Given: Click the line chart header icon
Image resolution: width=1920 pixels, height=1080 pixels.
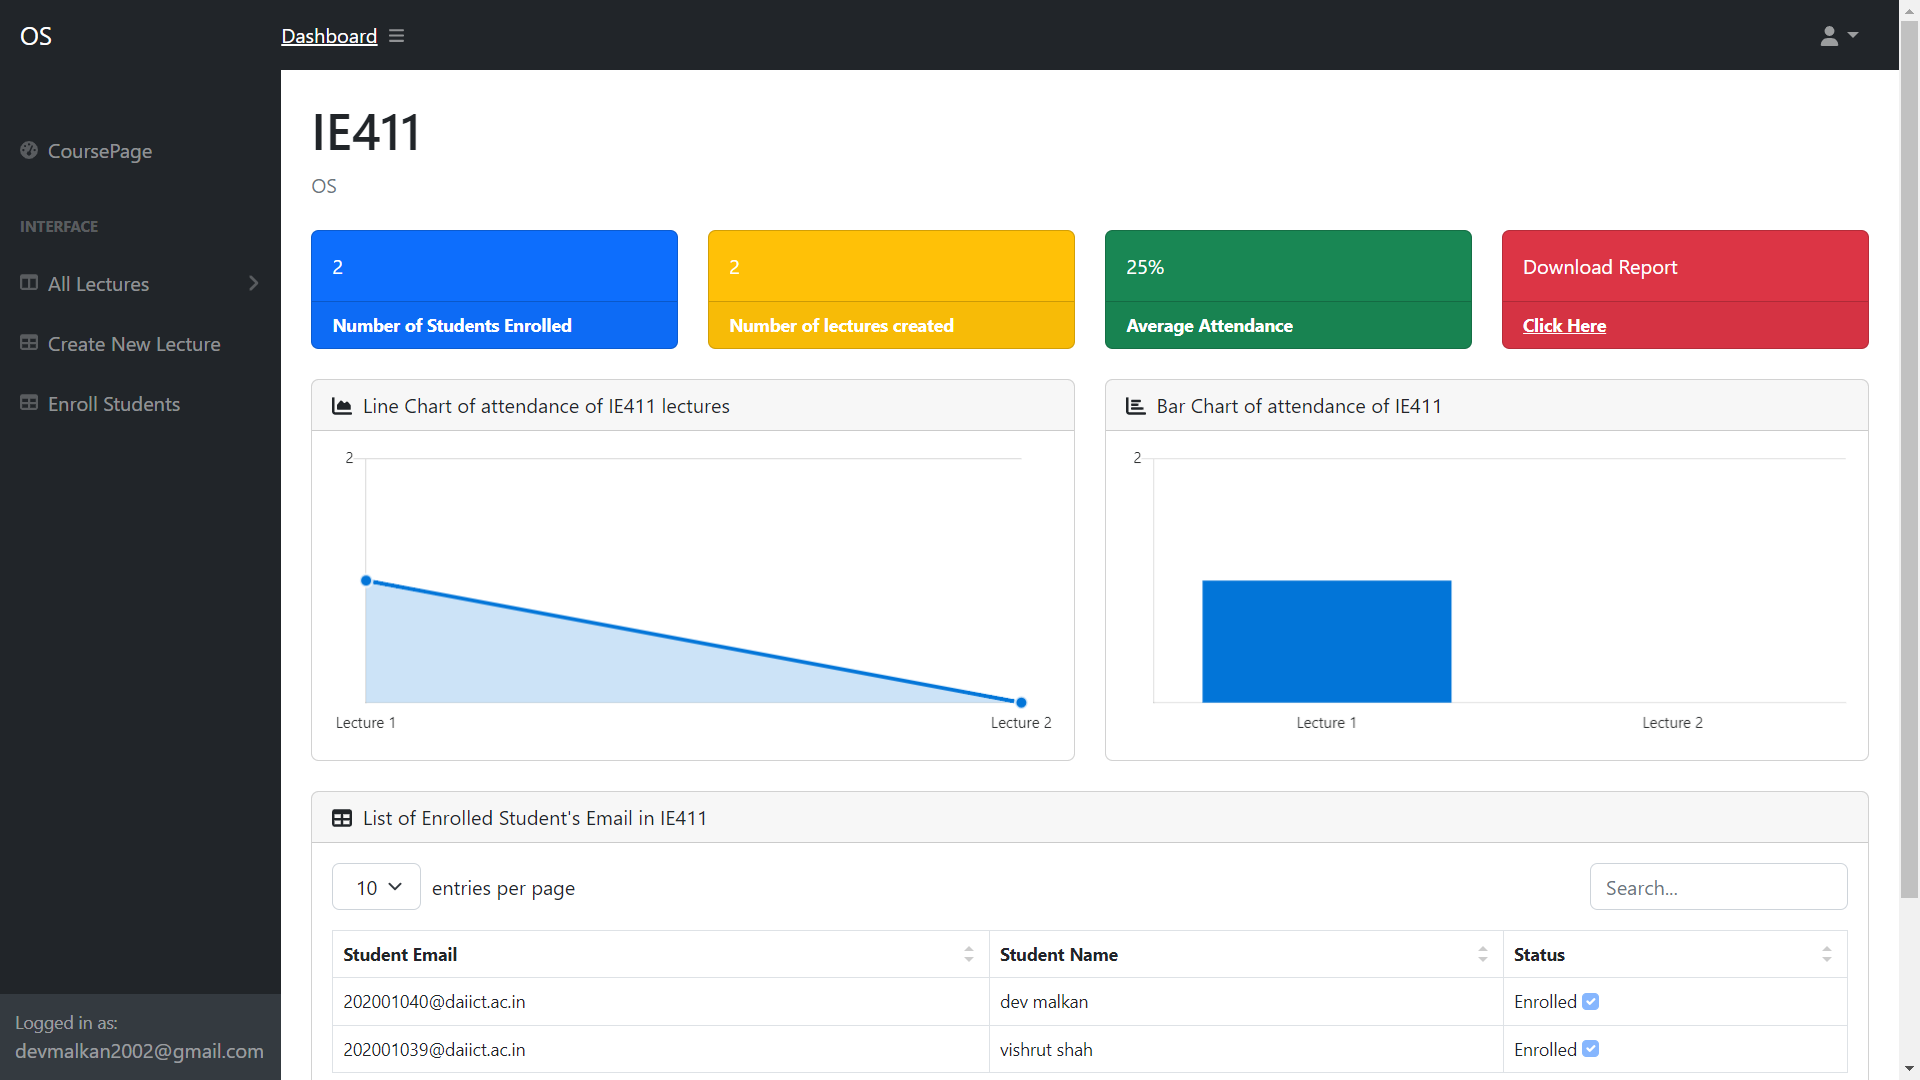Looking at the screenshot, I should click(342, 405).
